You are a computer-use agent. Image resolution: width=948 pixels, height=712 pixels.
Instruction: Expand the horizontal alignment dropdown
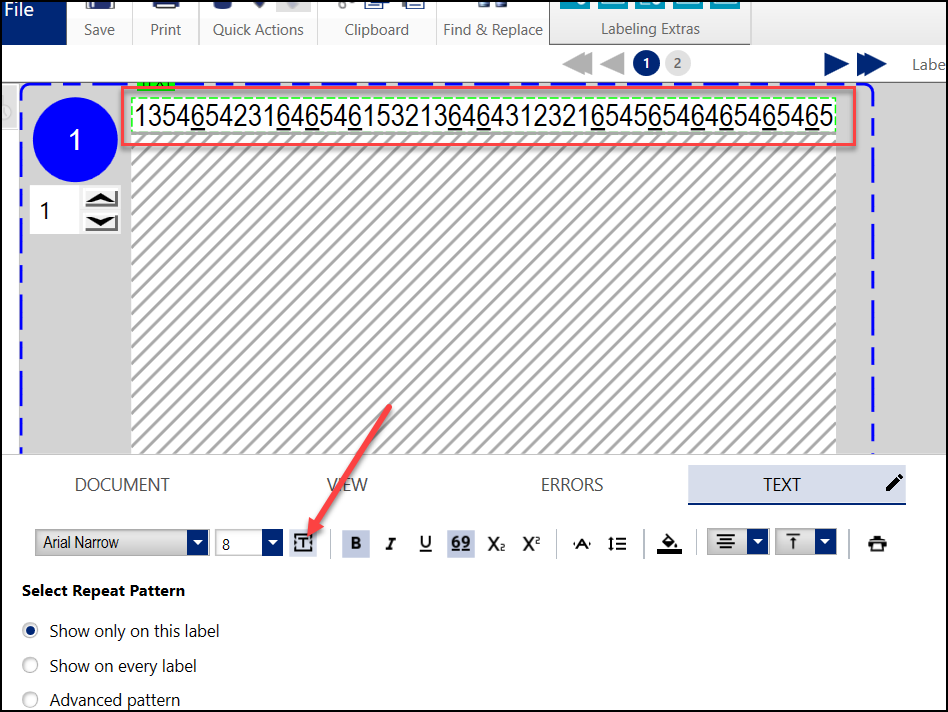758,542
